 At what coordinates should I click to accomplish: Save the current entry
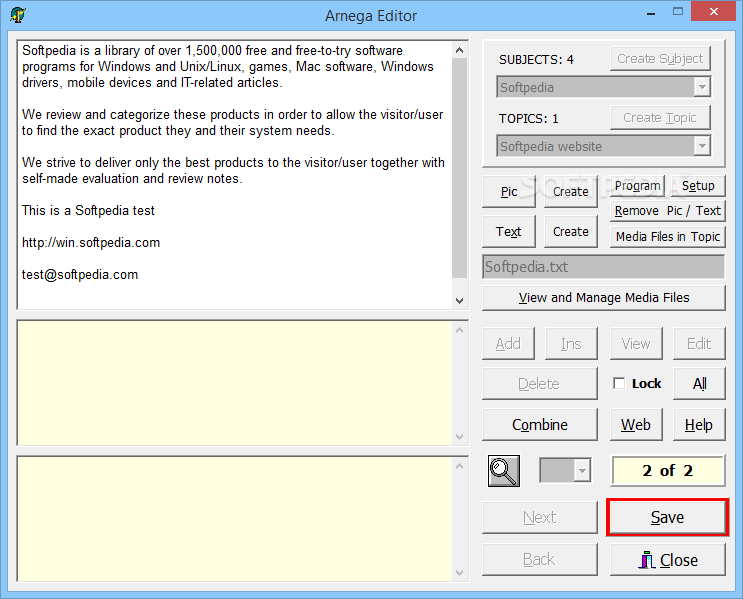pyautogui.click(x=668, y=517)
